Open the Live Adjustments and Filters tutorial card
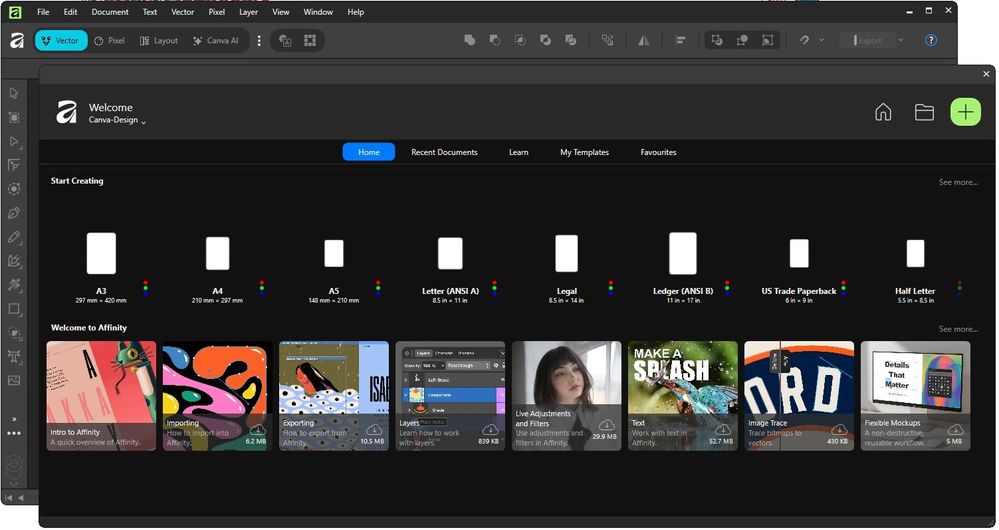This screenshot has height=530, width=999. click(x=566, y=396)
